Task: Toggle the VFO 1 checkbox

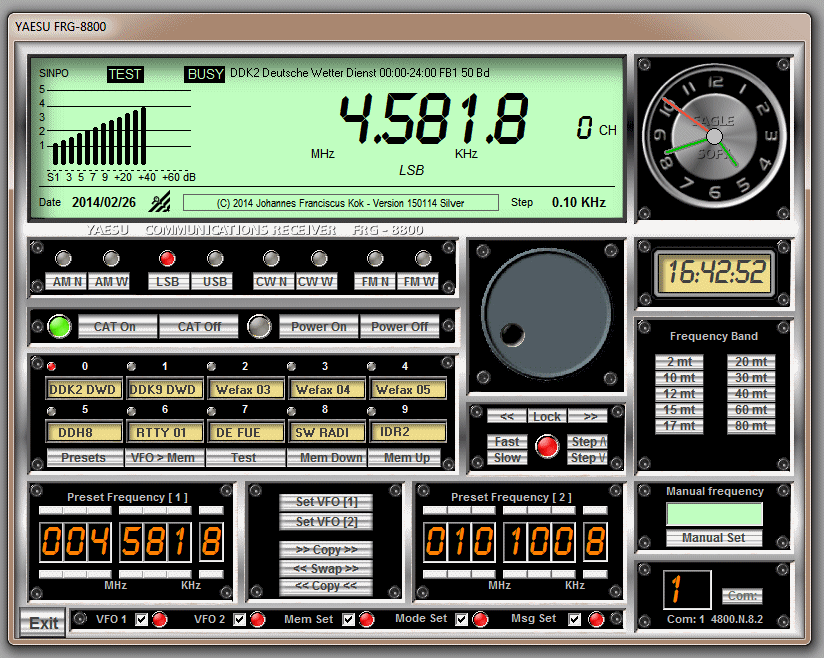Action: (x=141, y=620)
